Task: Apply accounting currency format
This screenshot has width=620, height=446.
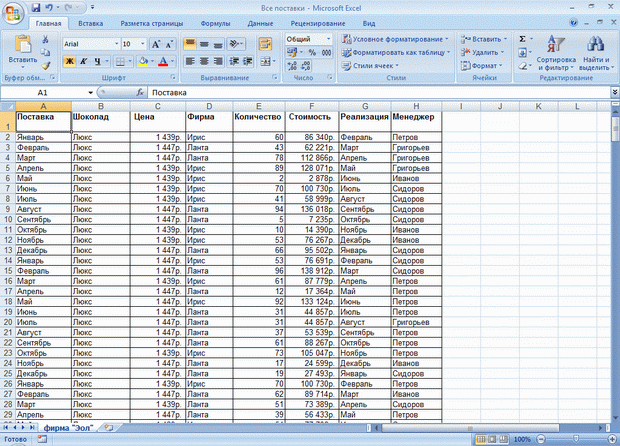Action: click(292, 52)
